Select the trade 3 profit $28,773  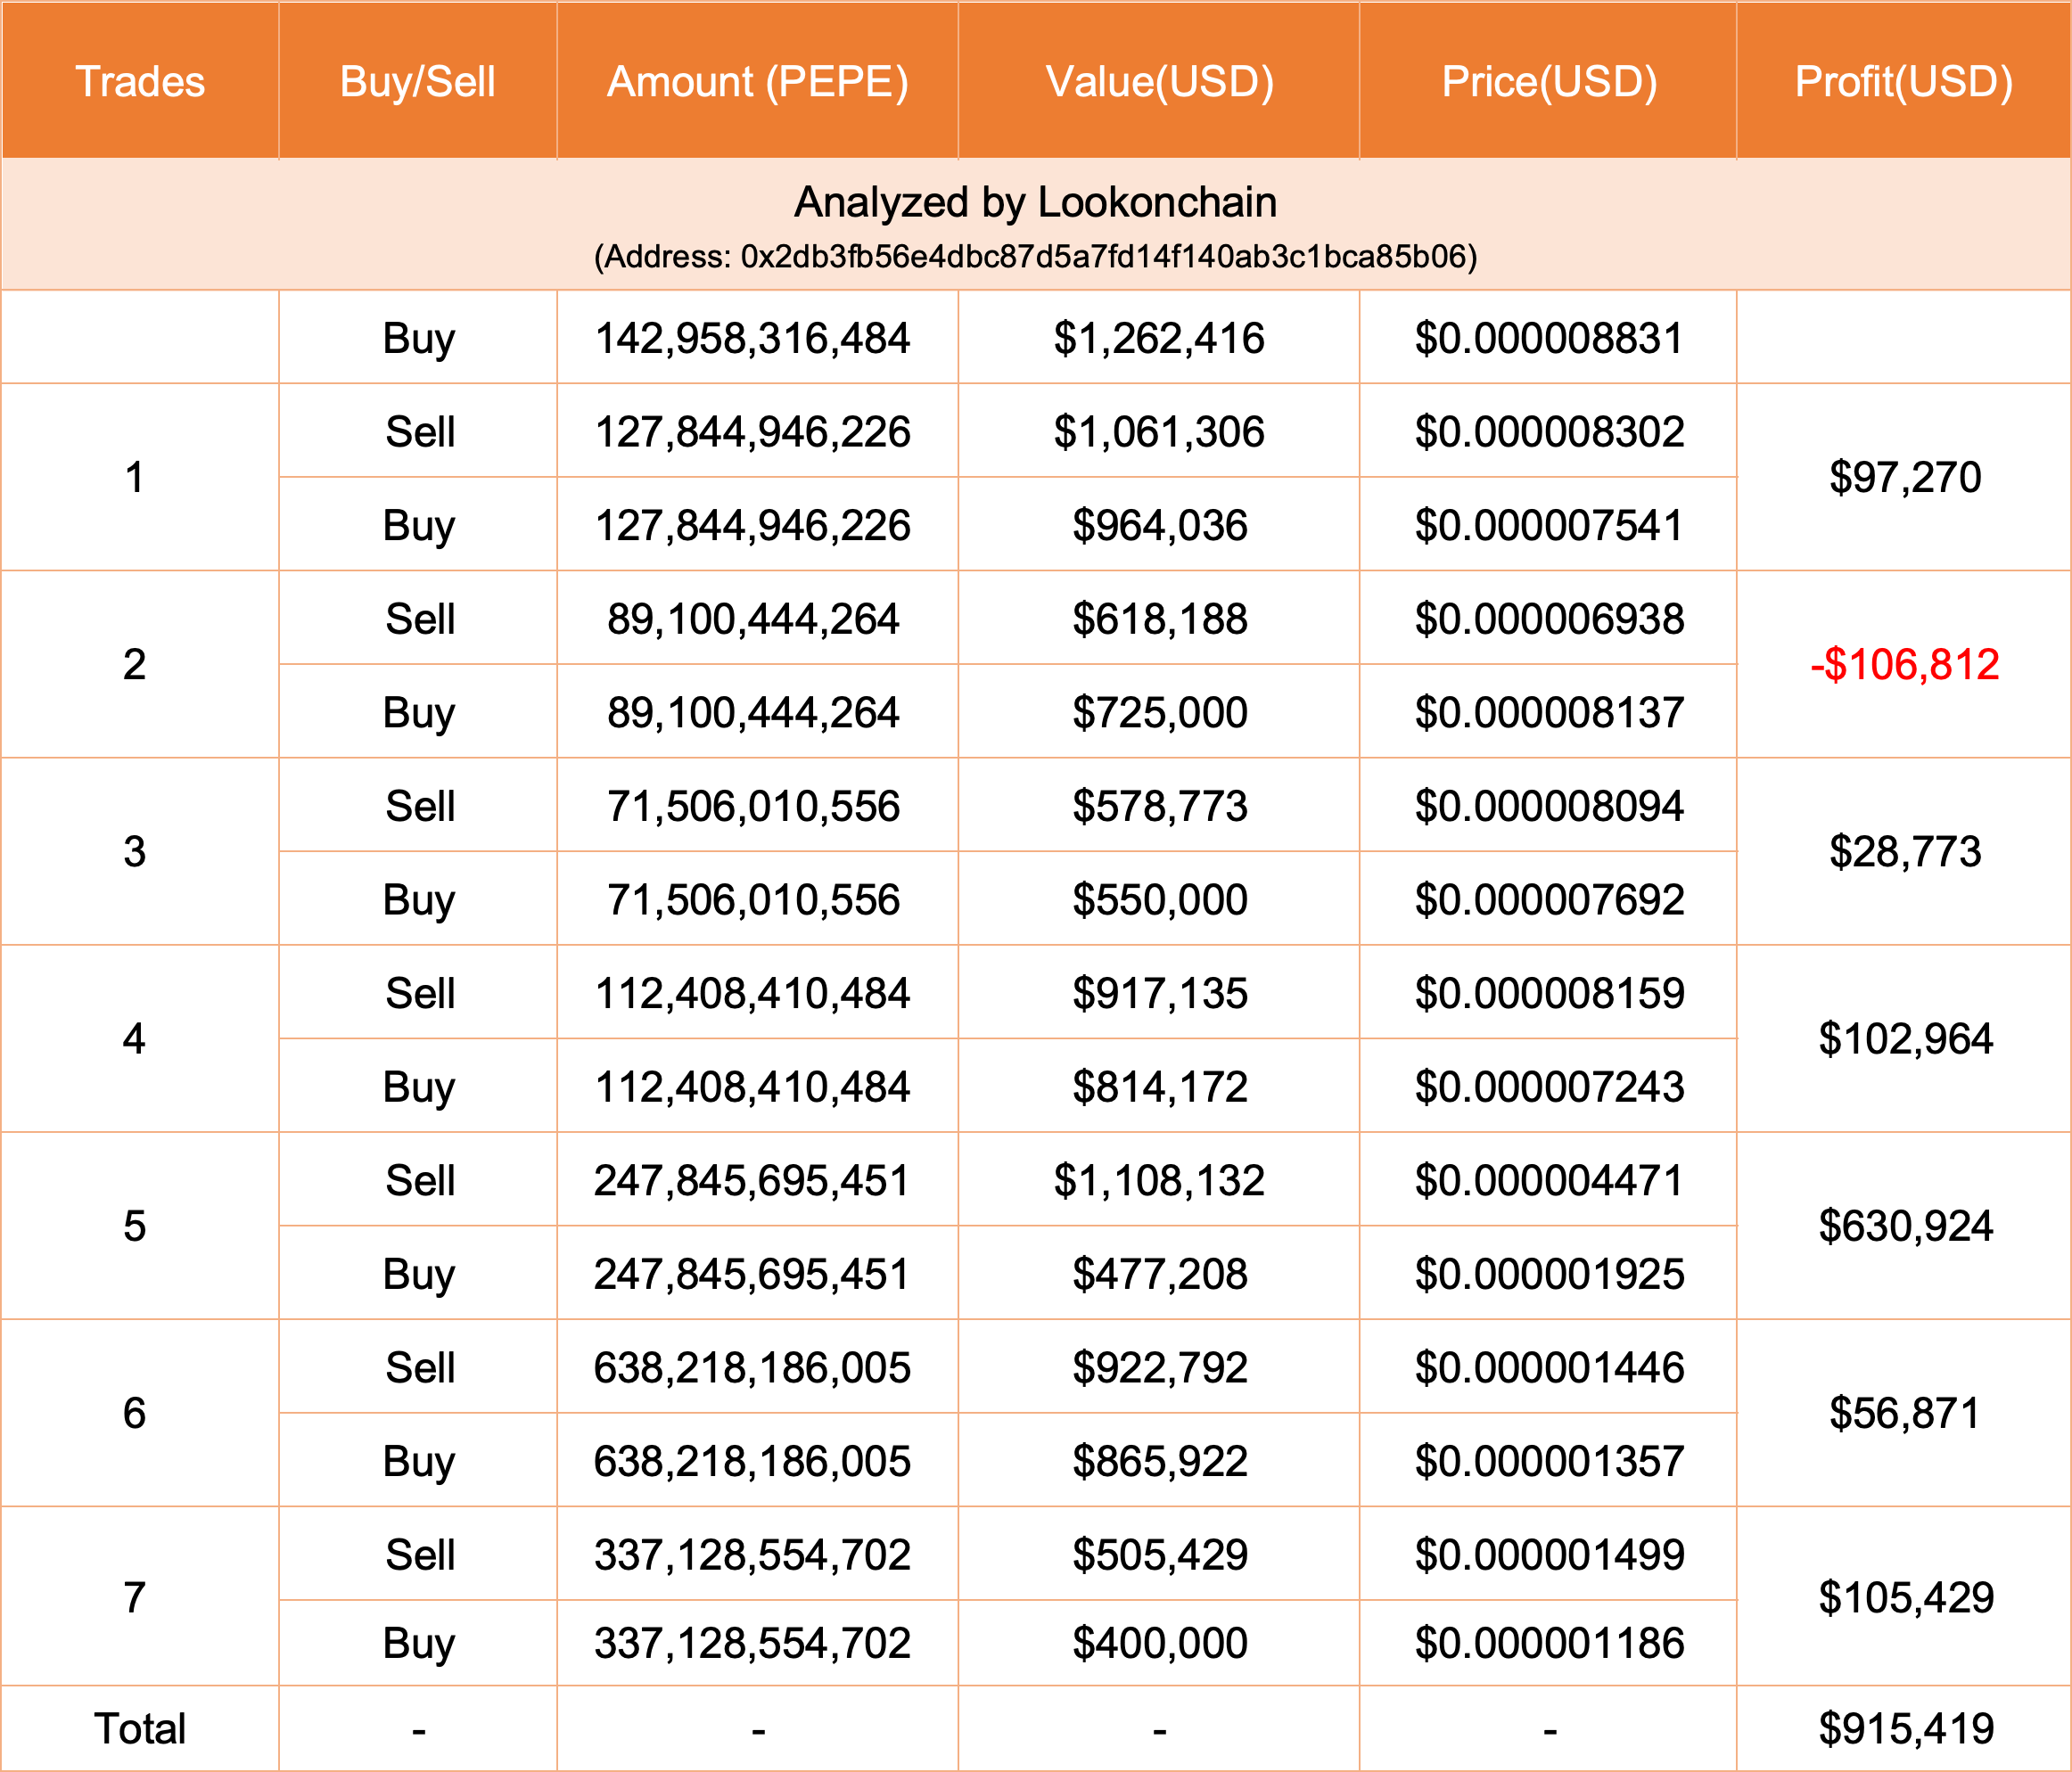[x=1904, y=852]
